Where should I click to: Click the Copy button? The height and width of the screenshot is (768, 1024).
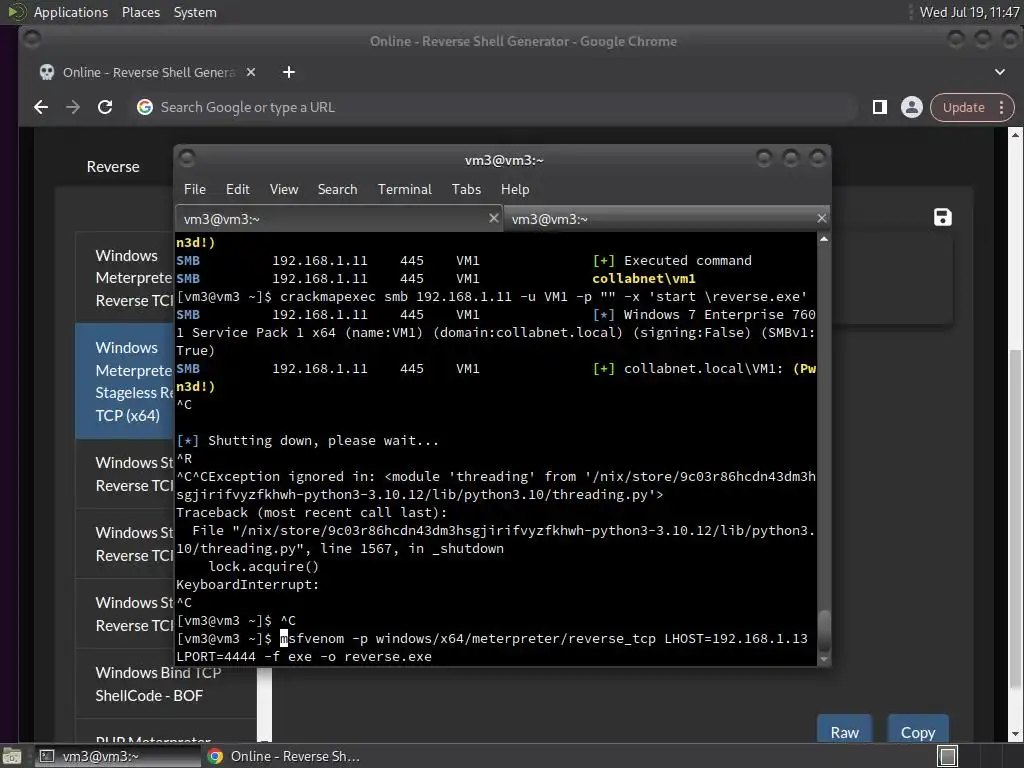tap(918, 731)
